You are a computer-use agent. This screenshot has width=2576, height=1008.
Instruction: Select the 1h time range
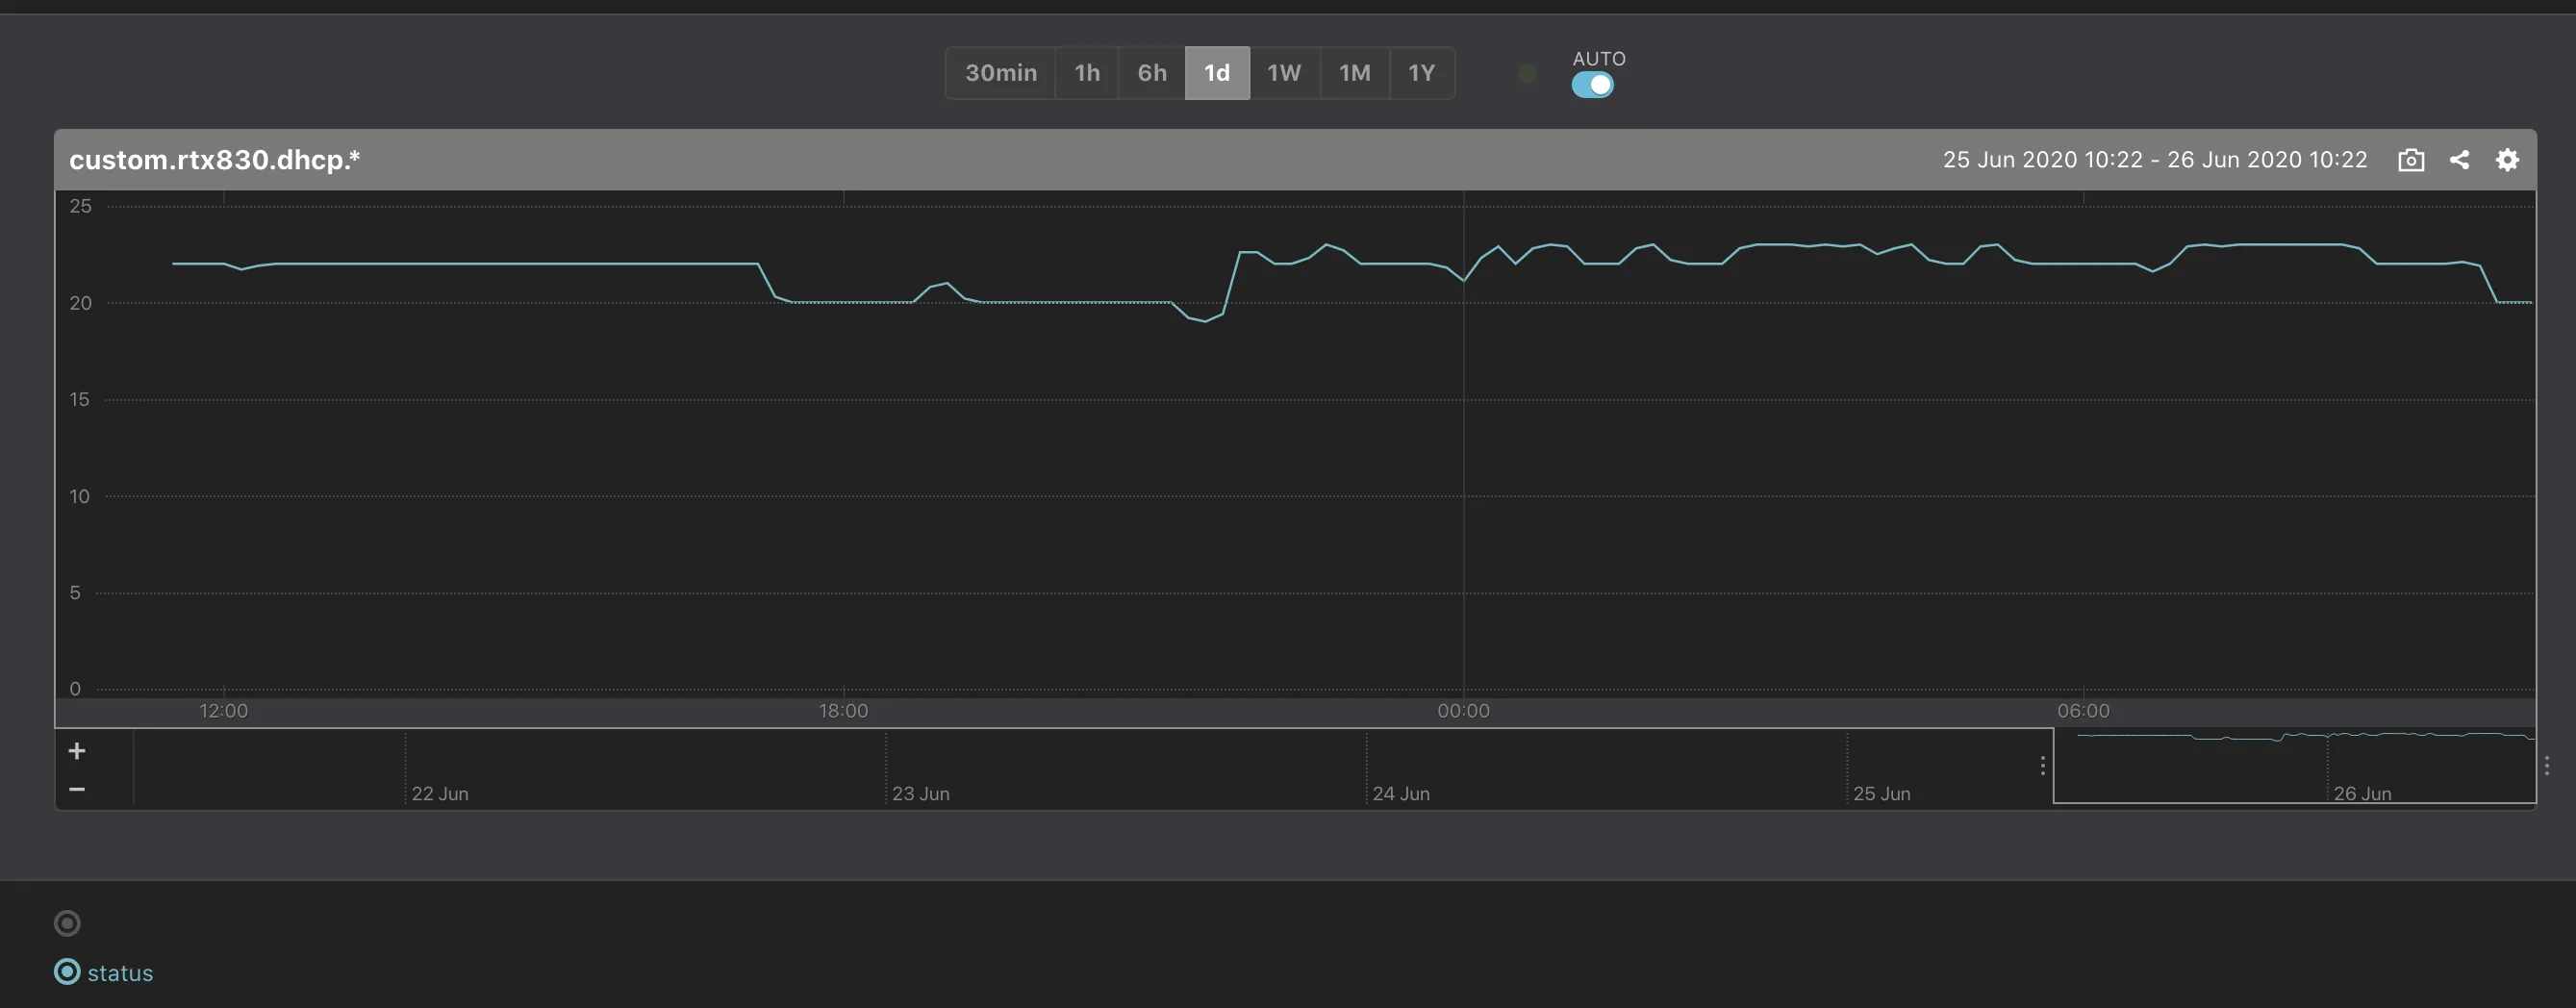click(x=1087, y=73)
